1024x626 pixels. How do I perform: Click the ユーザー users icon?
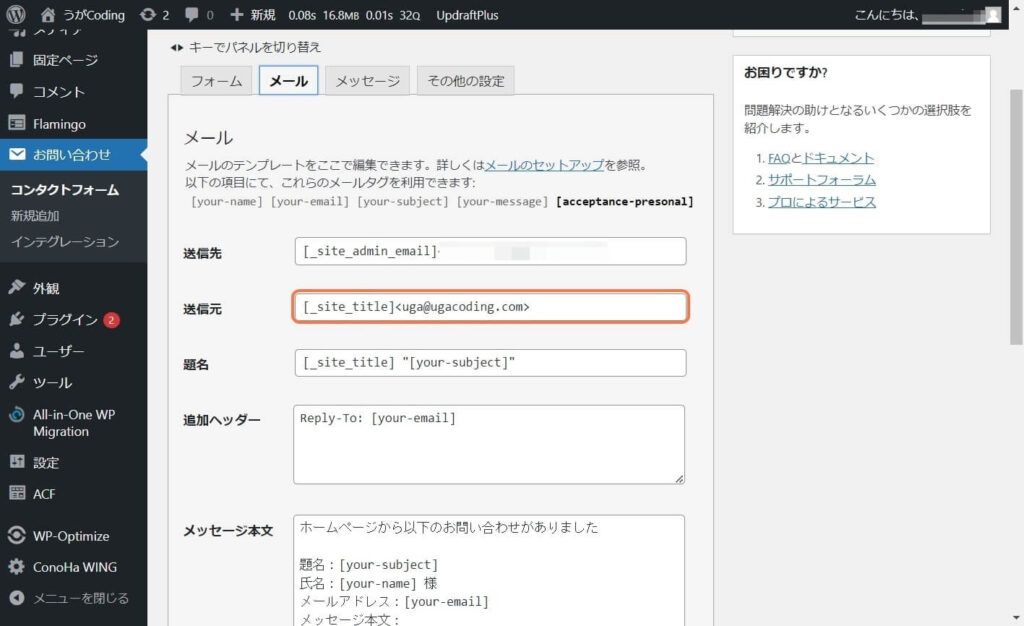17,352
